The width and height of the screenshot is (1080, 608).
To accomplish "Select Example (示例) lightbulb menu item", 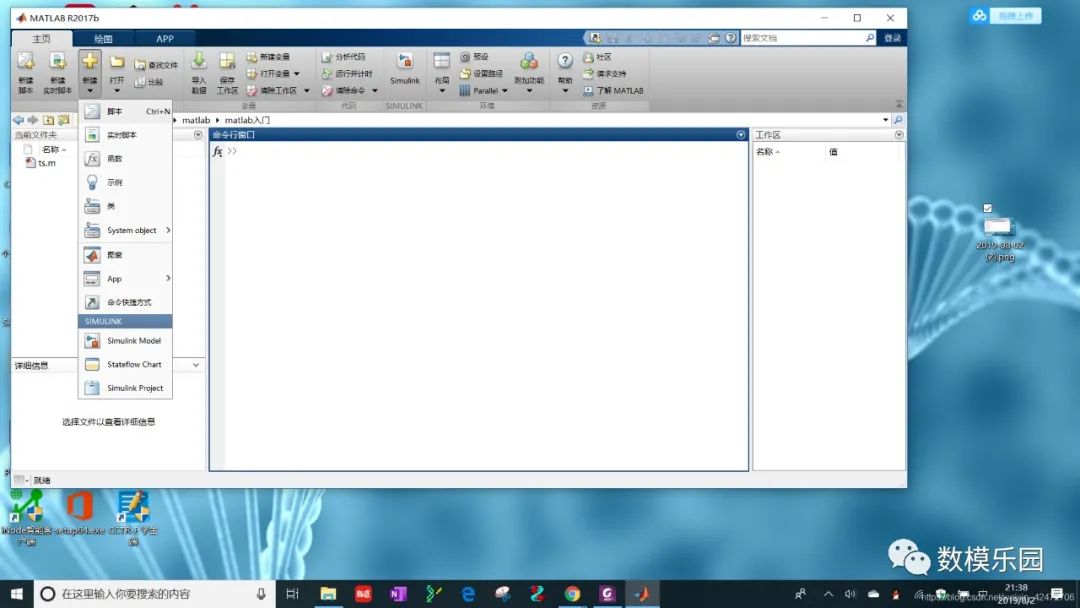I will pyautogui.click(x=125, y=182).
